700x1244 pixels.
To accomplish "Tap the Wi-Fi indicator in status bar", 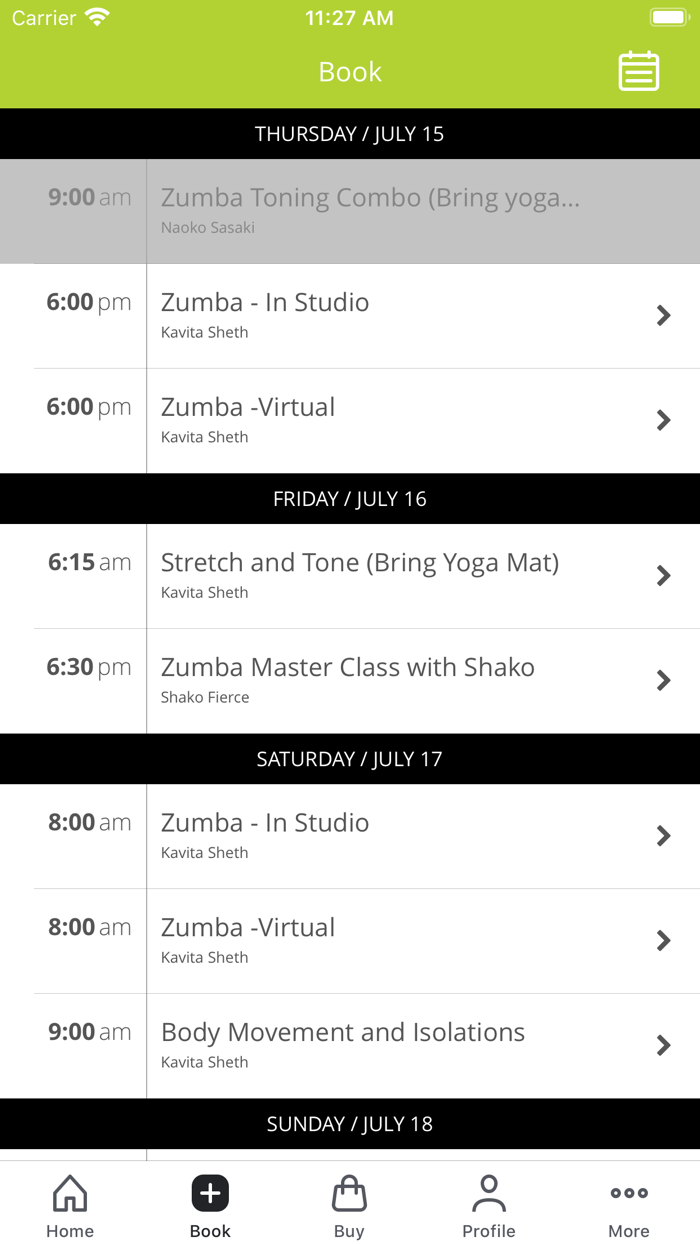I will pos(95,16).
